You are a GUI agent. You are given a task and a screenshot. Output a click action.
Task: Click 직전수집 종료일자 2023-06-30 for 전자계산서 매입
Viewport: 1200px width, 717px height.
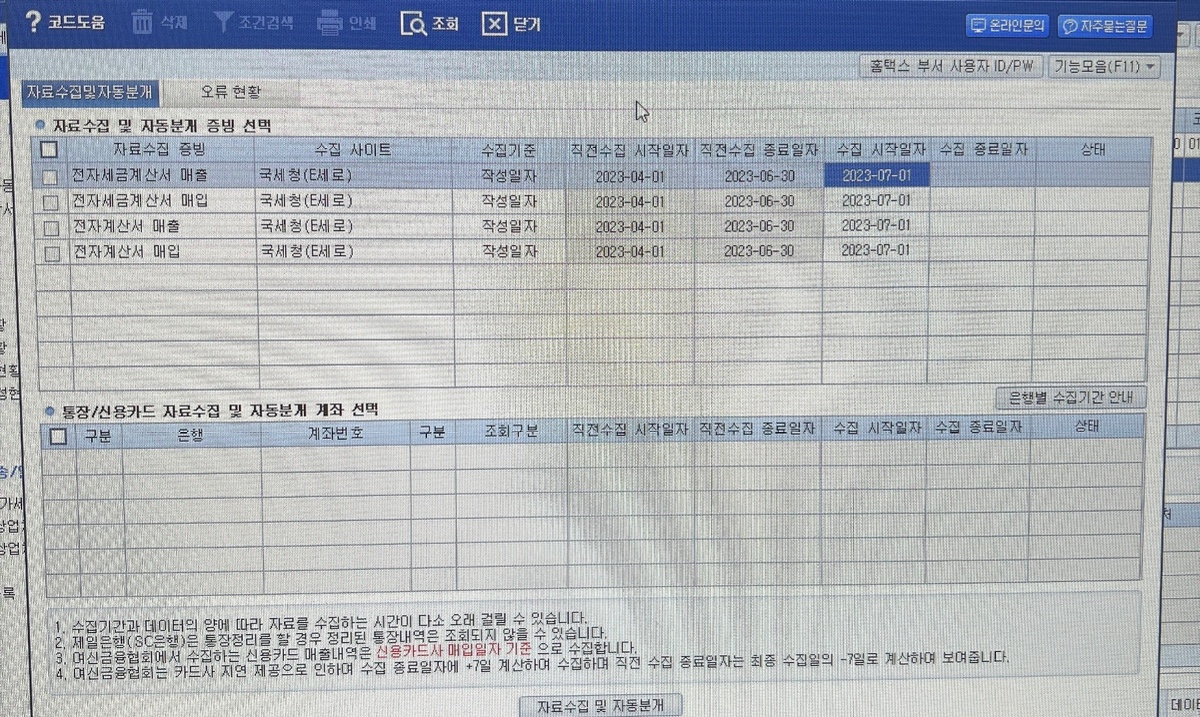pos(759,251)
